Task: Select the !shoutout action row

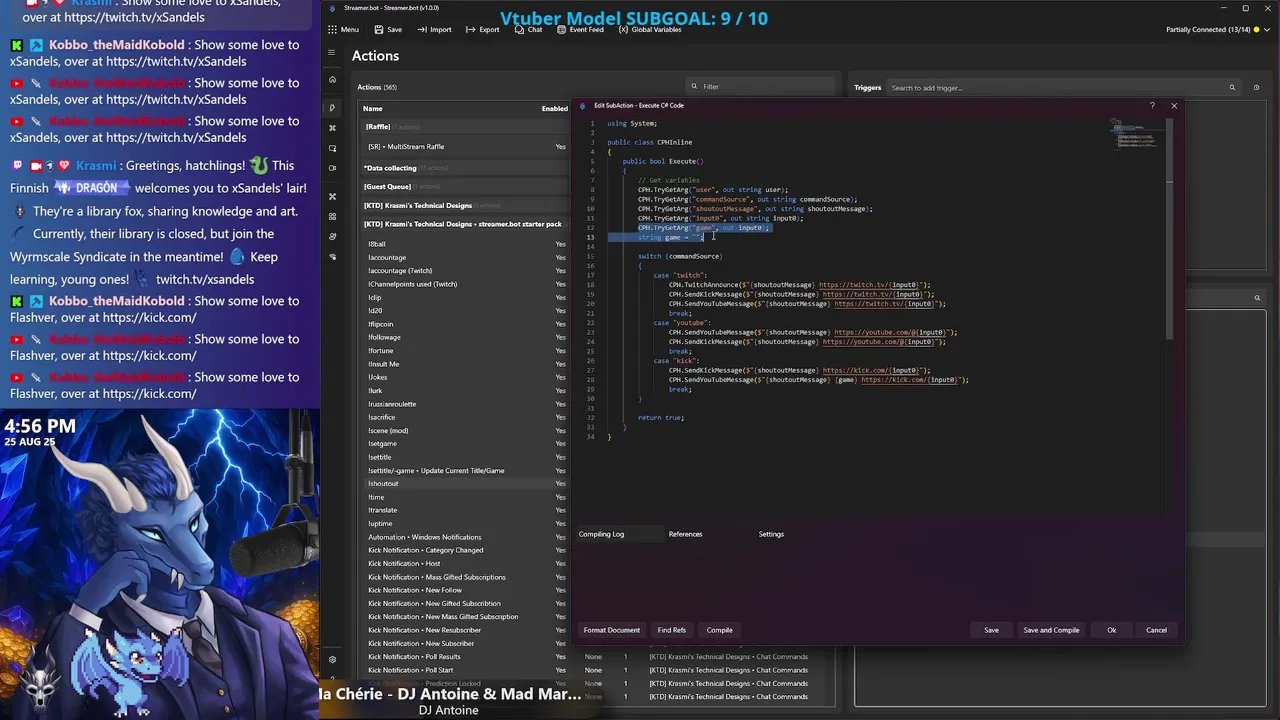Action: pyautogui.click(x=465, y=484)
